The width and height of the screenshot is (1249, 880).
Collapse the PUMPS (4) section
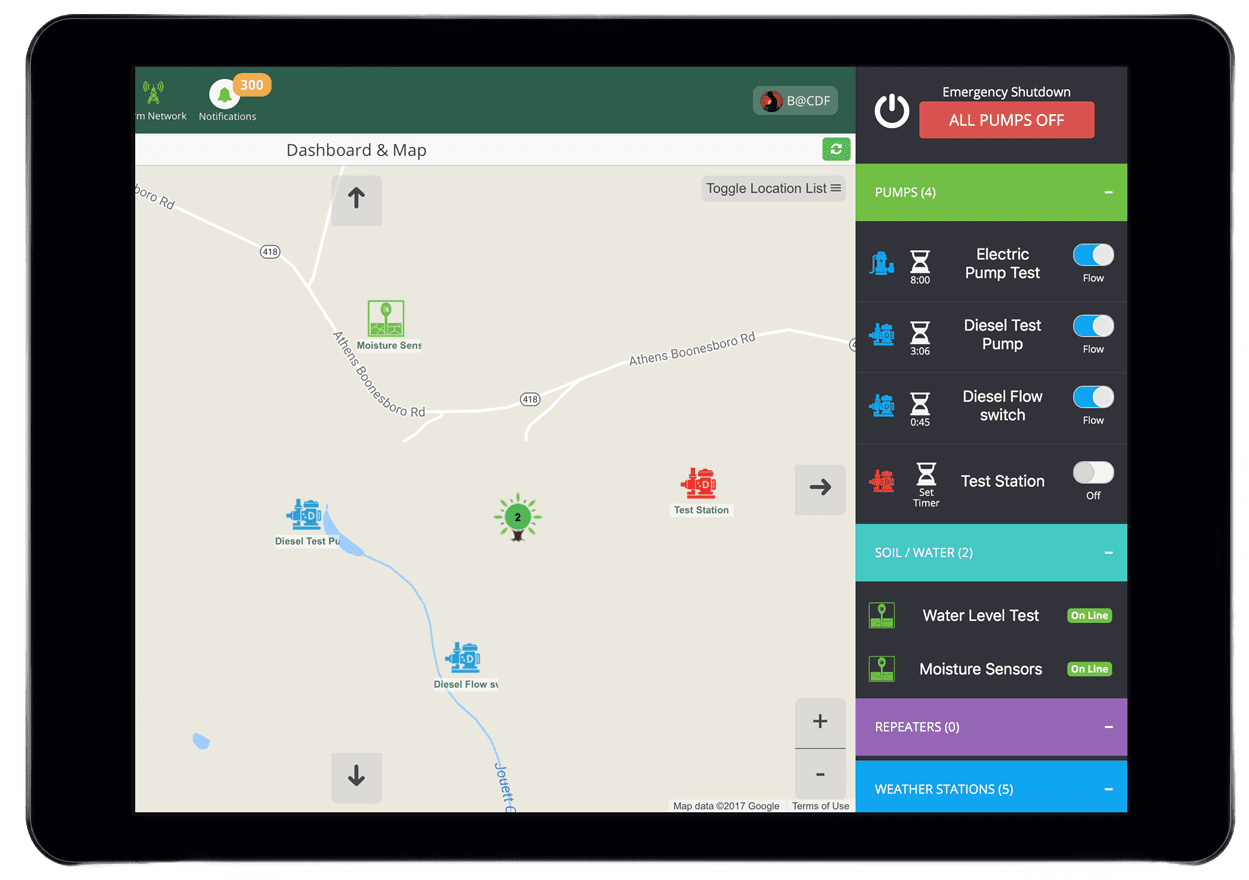click(x=1108, y=192)
